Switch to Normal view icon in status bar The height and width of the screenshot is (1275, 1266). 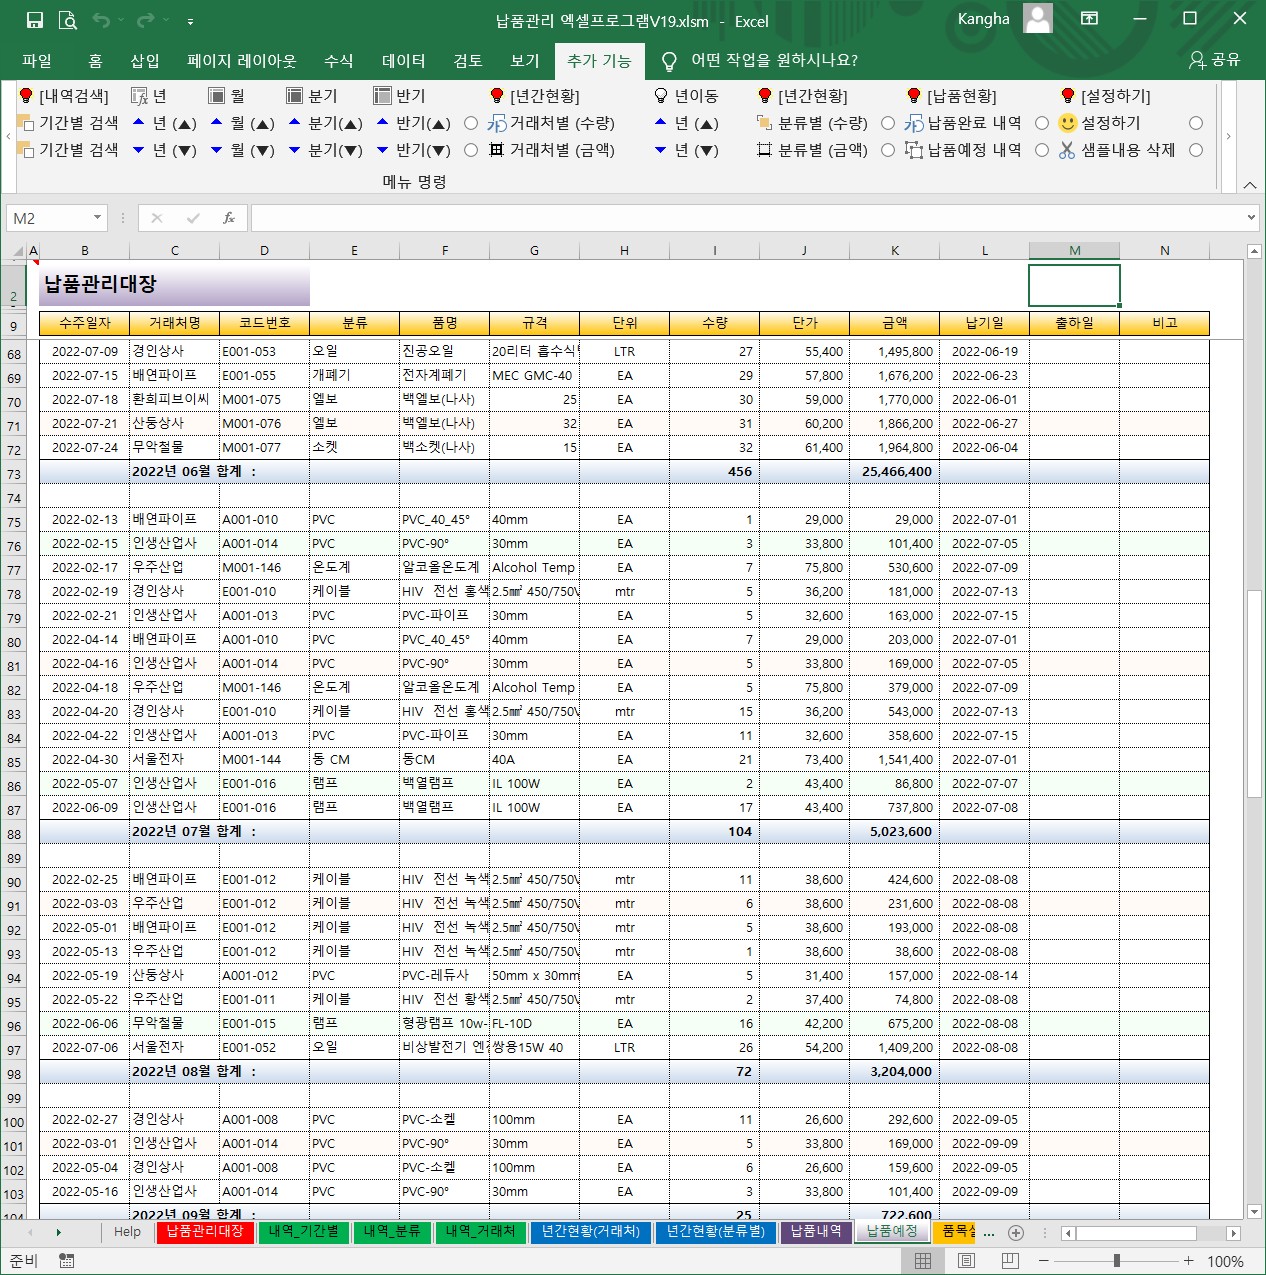click(923, 1261)
